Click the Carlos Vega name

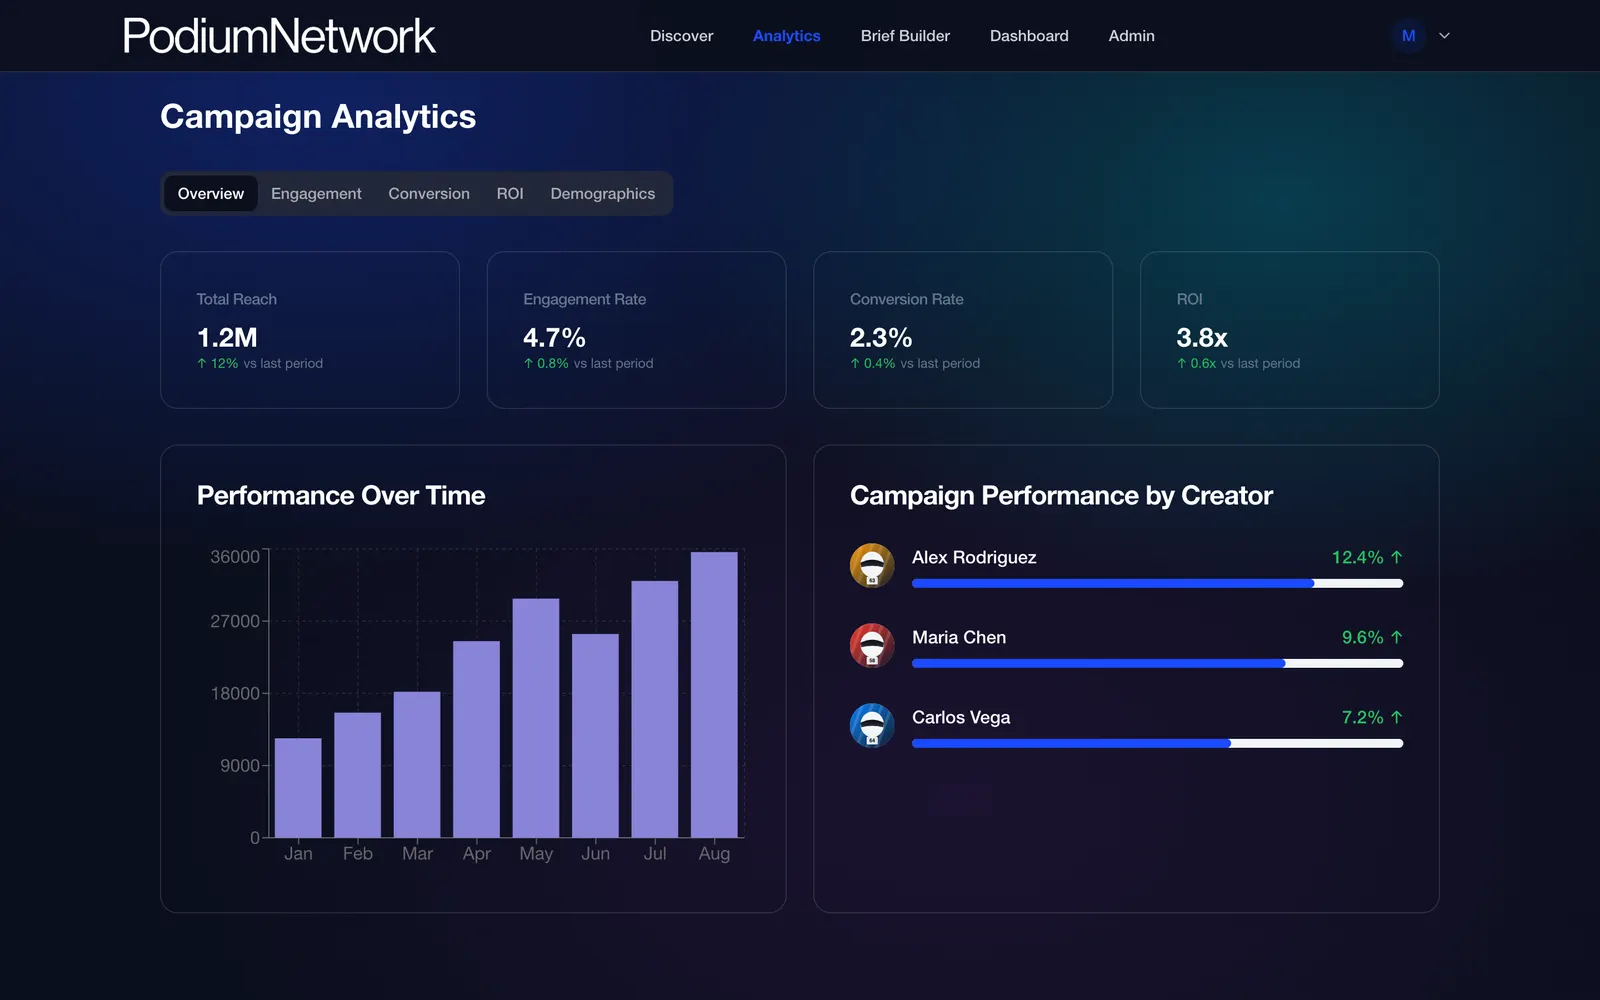click(961, 717)
